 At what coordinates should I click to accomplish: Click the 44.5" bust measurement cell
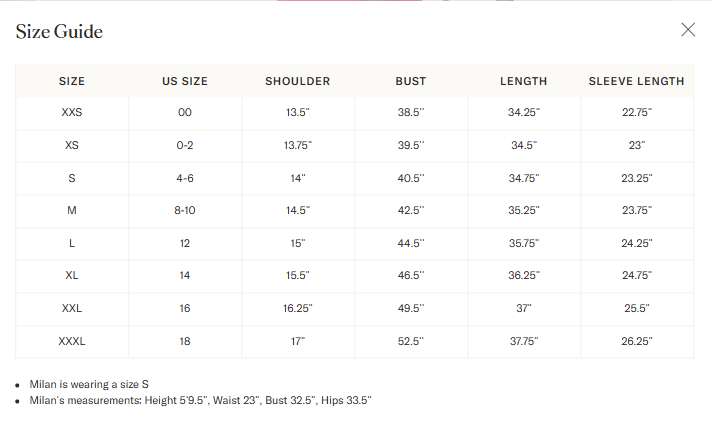pos(411,243)
